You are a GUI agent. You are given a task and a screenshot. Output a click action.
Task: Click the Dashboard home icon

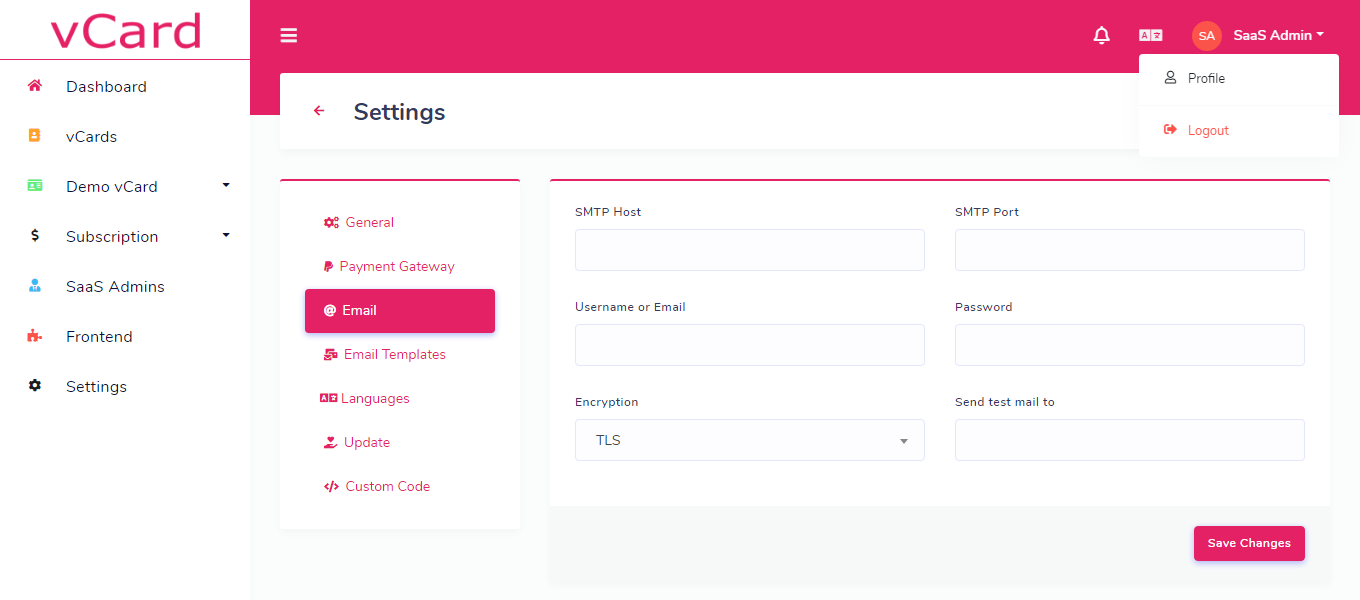tap(35, 86)
